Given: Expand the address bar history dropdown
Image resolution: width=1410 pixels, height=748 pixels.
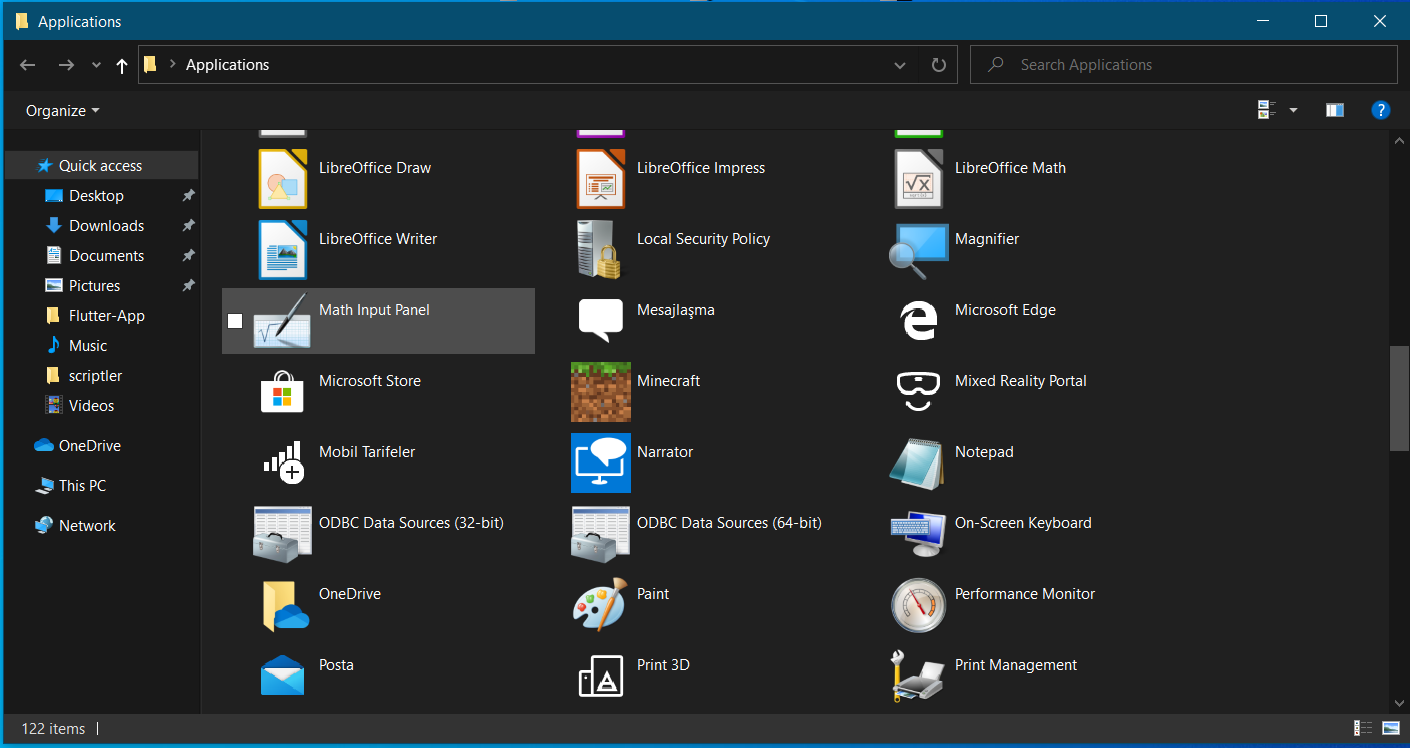Looking at the screenshot, I should 900,65.
